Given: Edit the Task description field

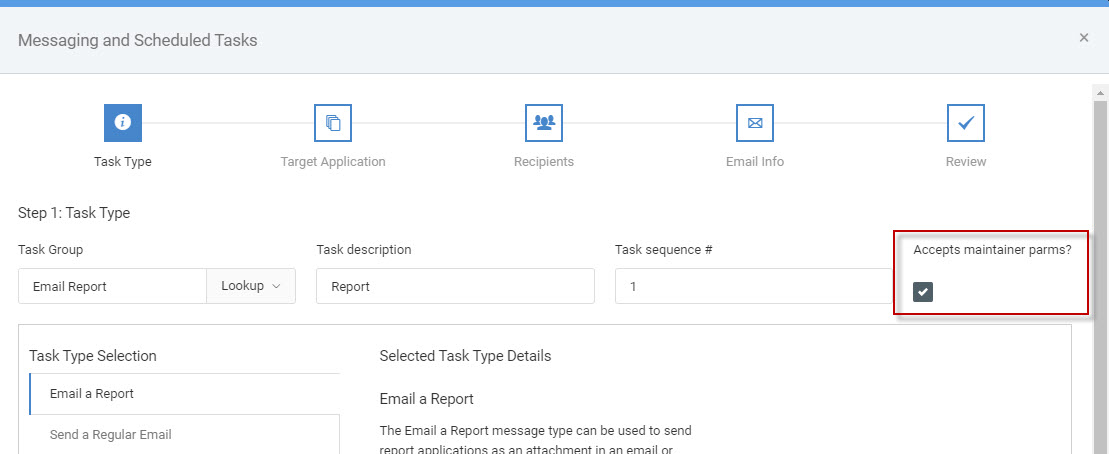Looking at the screenshot, I should point(455,286).
